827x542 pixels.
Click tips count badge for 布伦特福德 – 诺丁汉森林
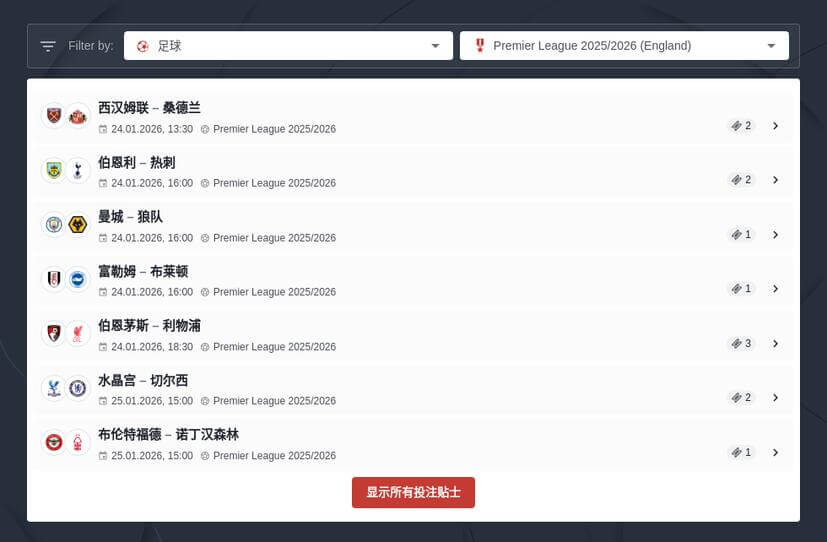(741, 452)
